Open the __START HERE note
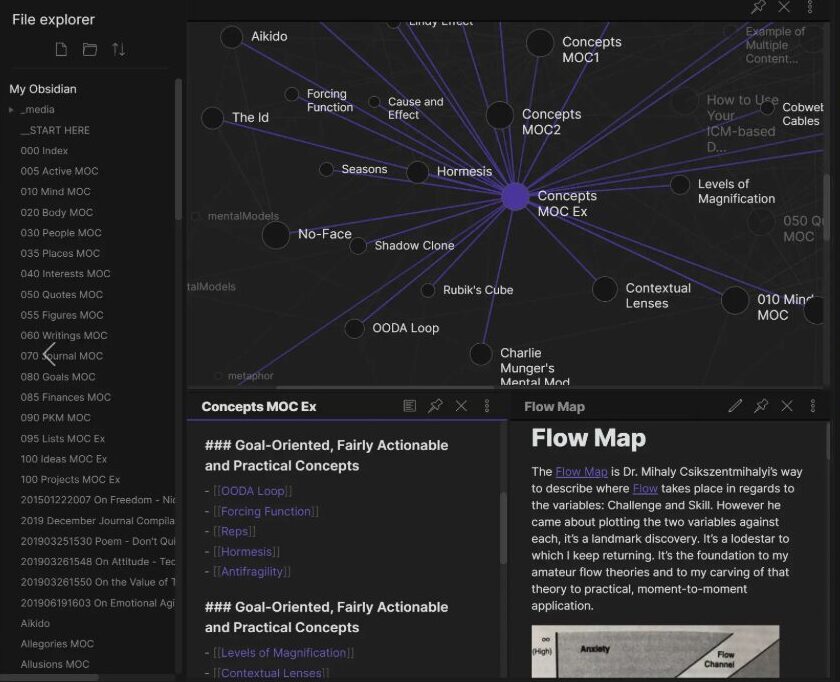The width and height of the screenshot is (840, 682). point(55,130)
